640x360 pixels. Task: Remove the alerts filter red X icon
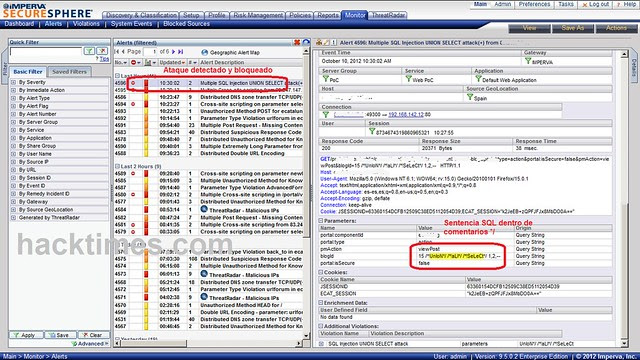pos(297,42)
